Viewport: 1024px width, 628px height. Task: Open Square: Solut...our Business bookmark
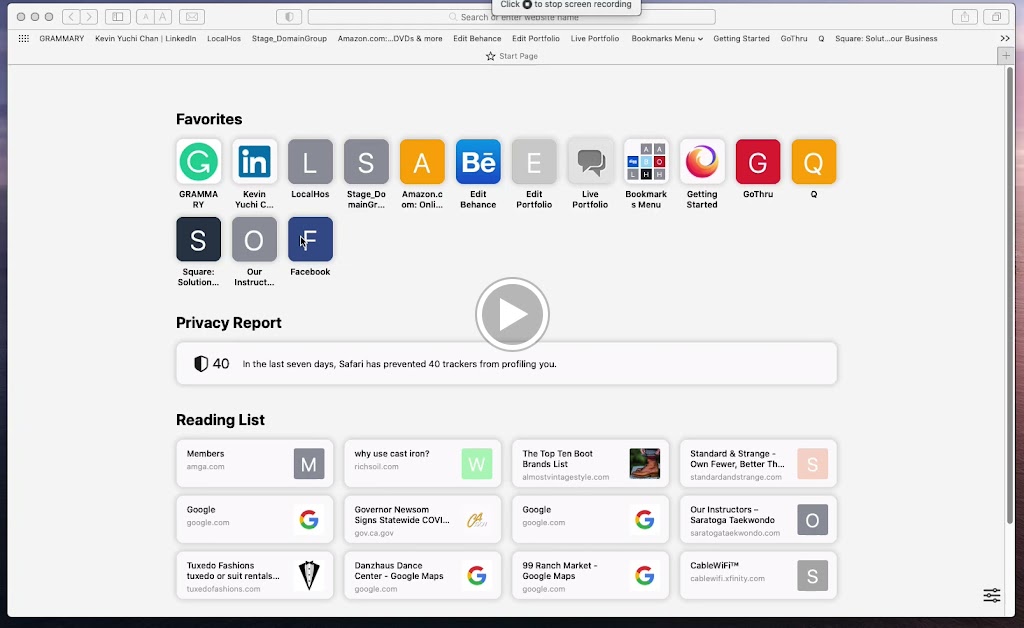click(x=886, y=39)
